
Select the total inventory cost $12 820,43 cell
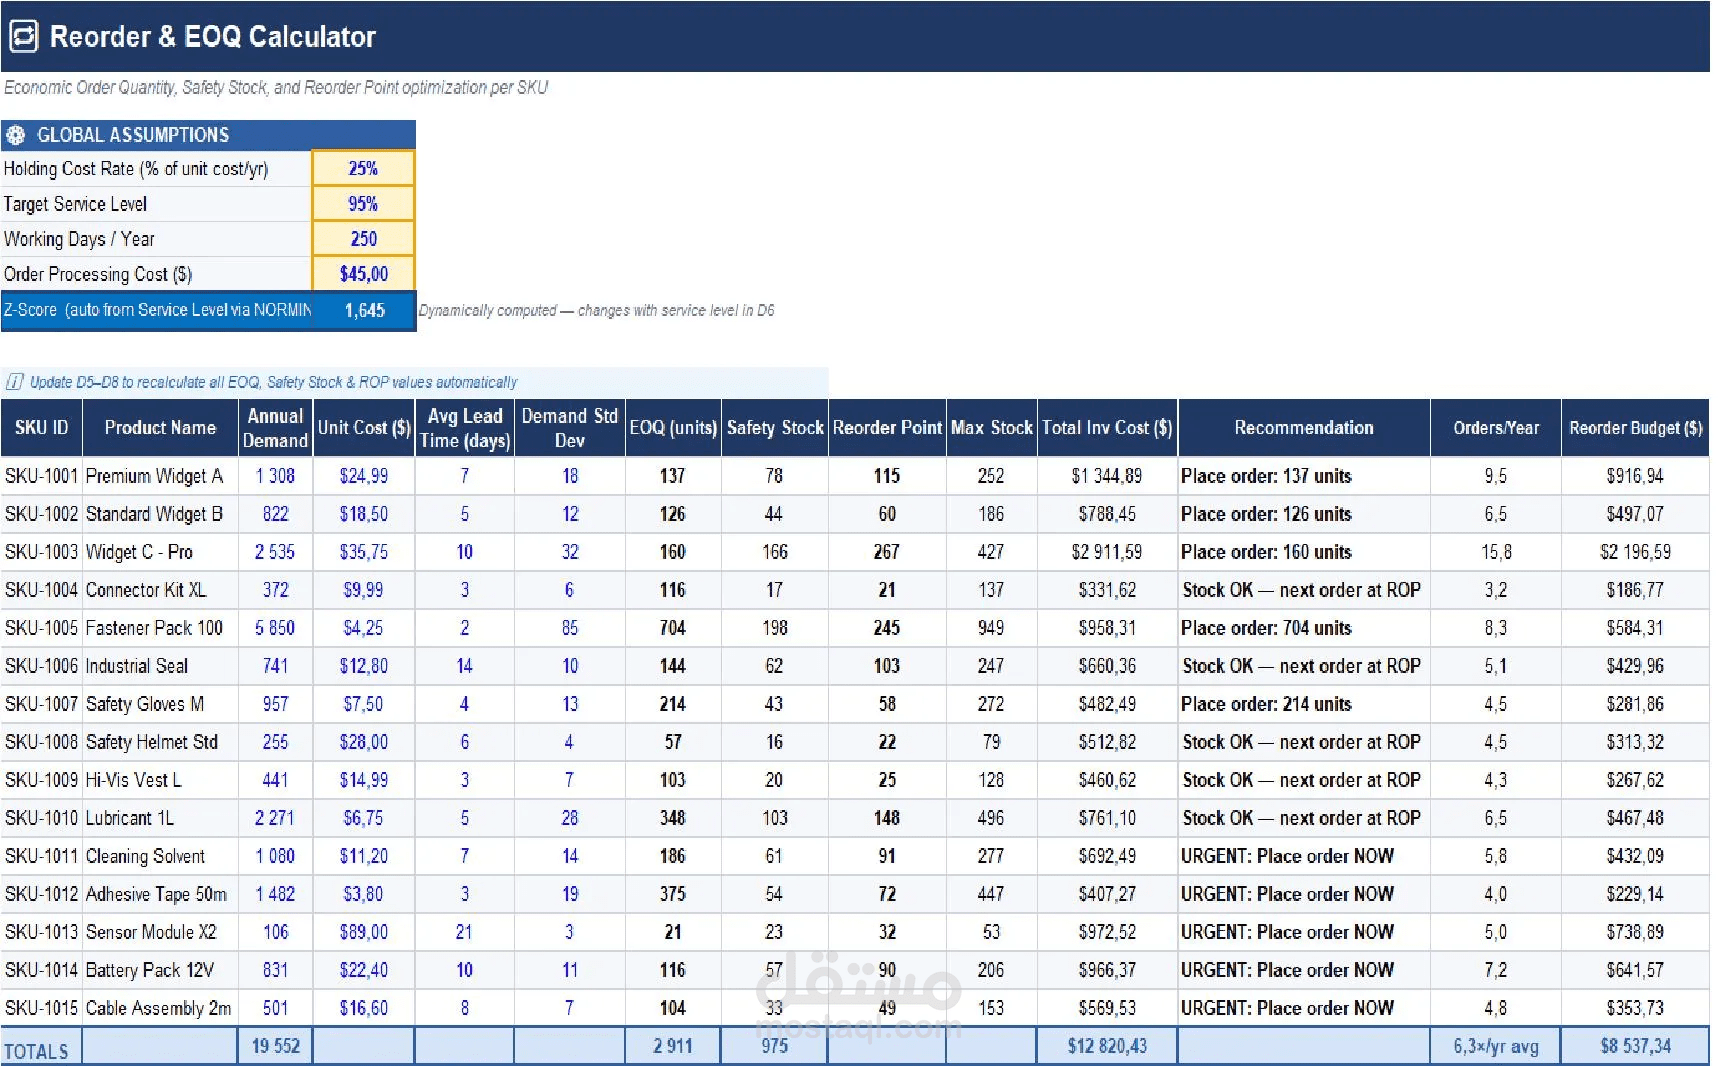coord(1107,1046)
